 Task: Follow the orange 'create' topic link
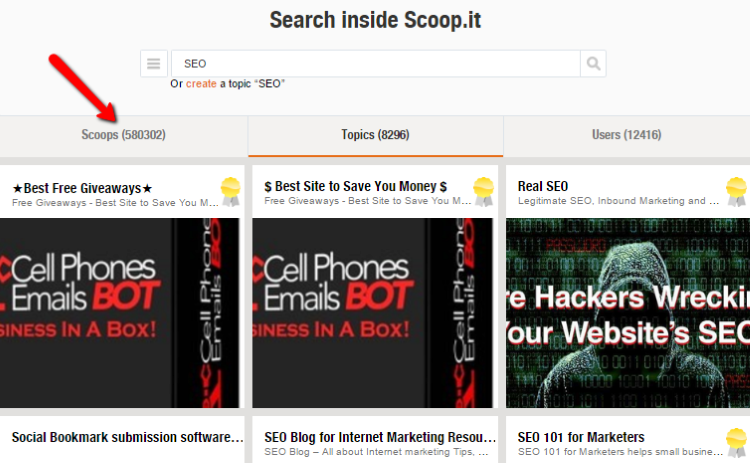pyautogui.click(x=201, y=84)
